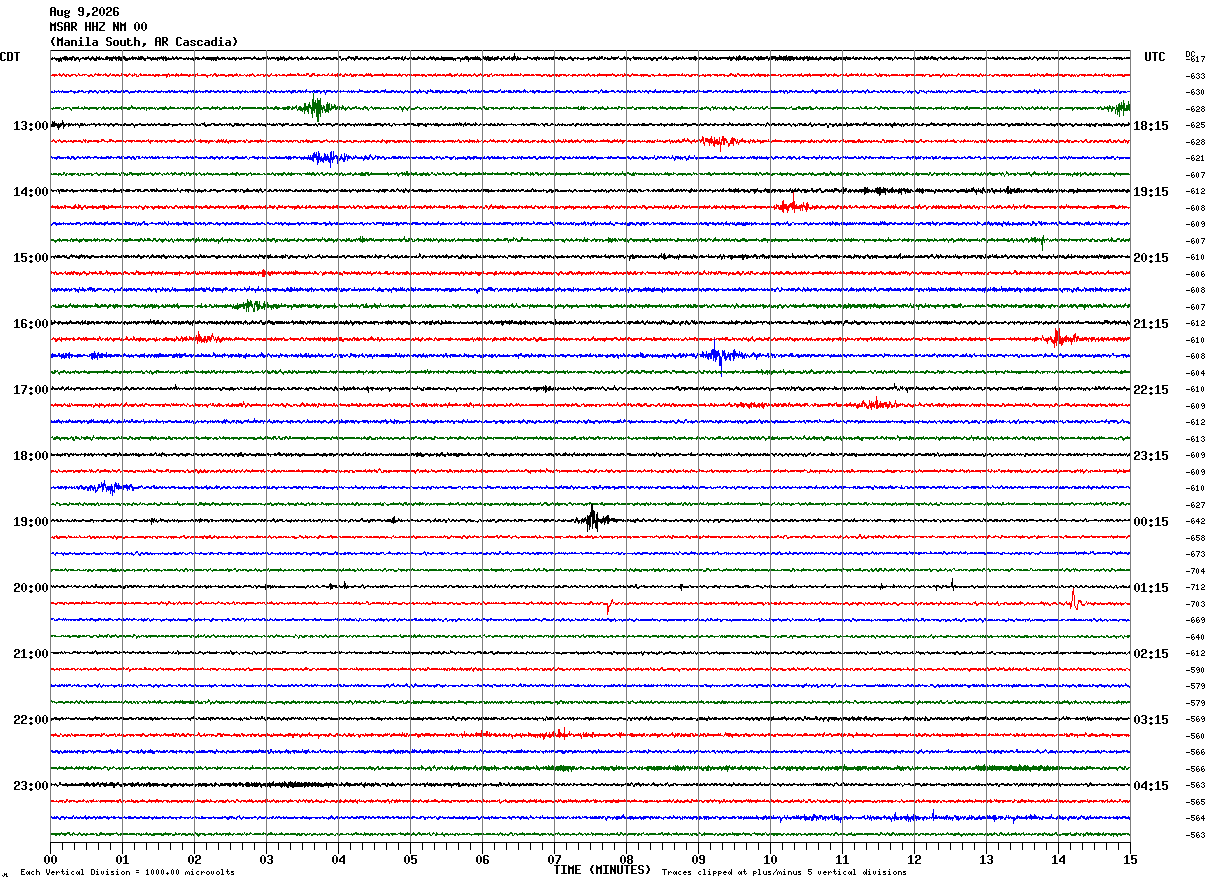
Task: Click the 18:15 UTC time label
Action: (x=1151, y=126)
